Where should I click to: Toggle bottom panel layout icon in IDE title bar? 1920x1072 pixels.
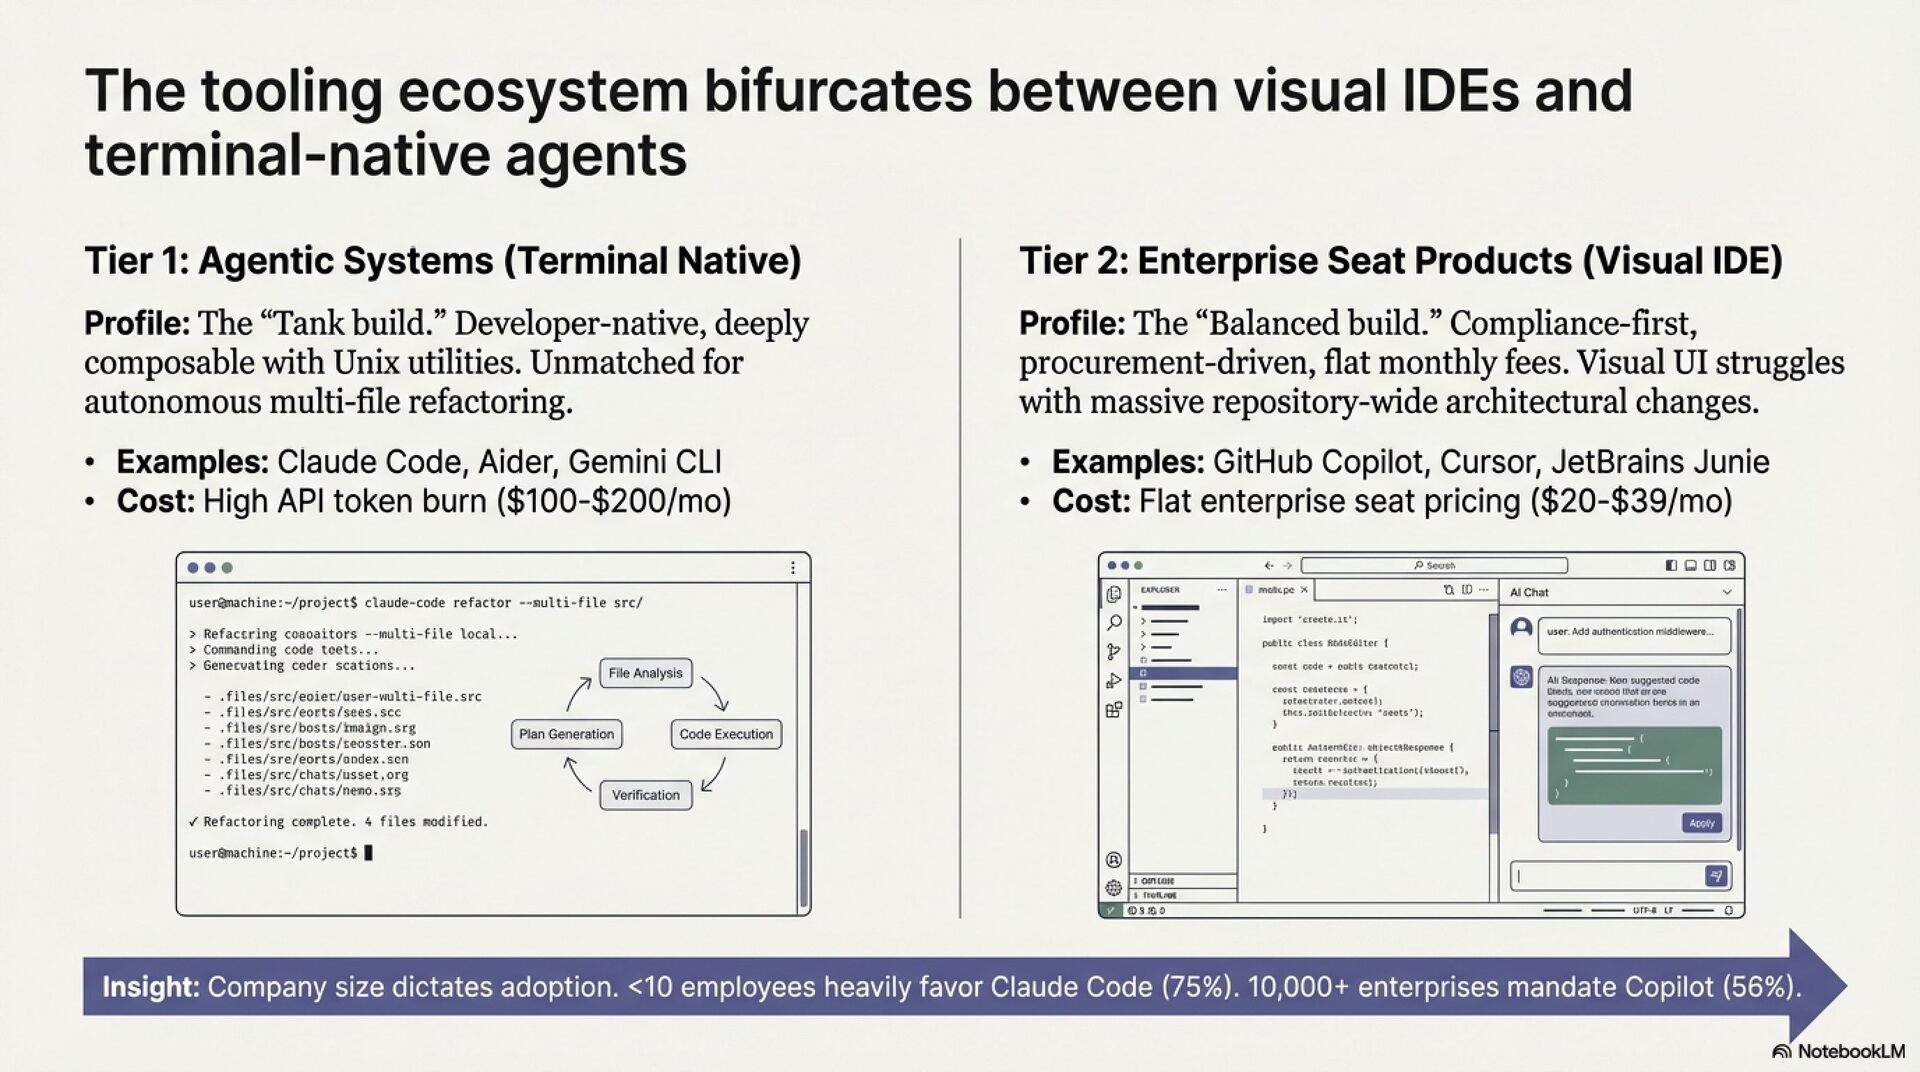click(x=1691, y=565)
